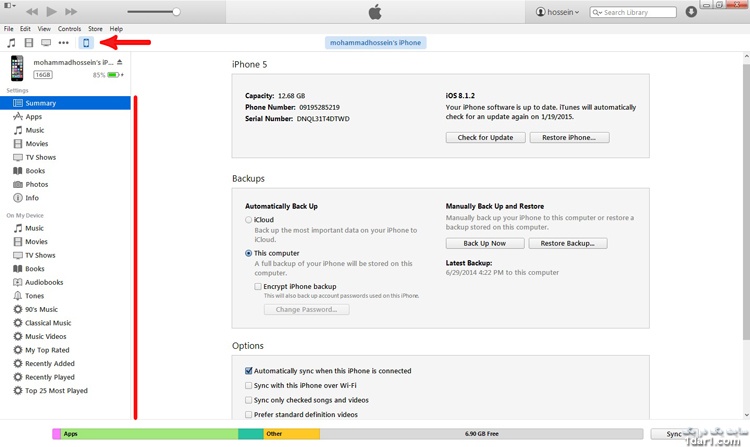Click the Check for Update button
Screen dimensions: 750x447
(x=485, y=137)
